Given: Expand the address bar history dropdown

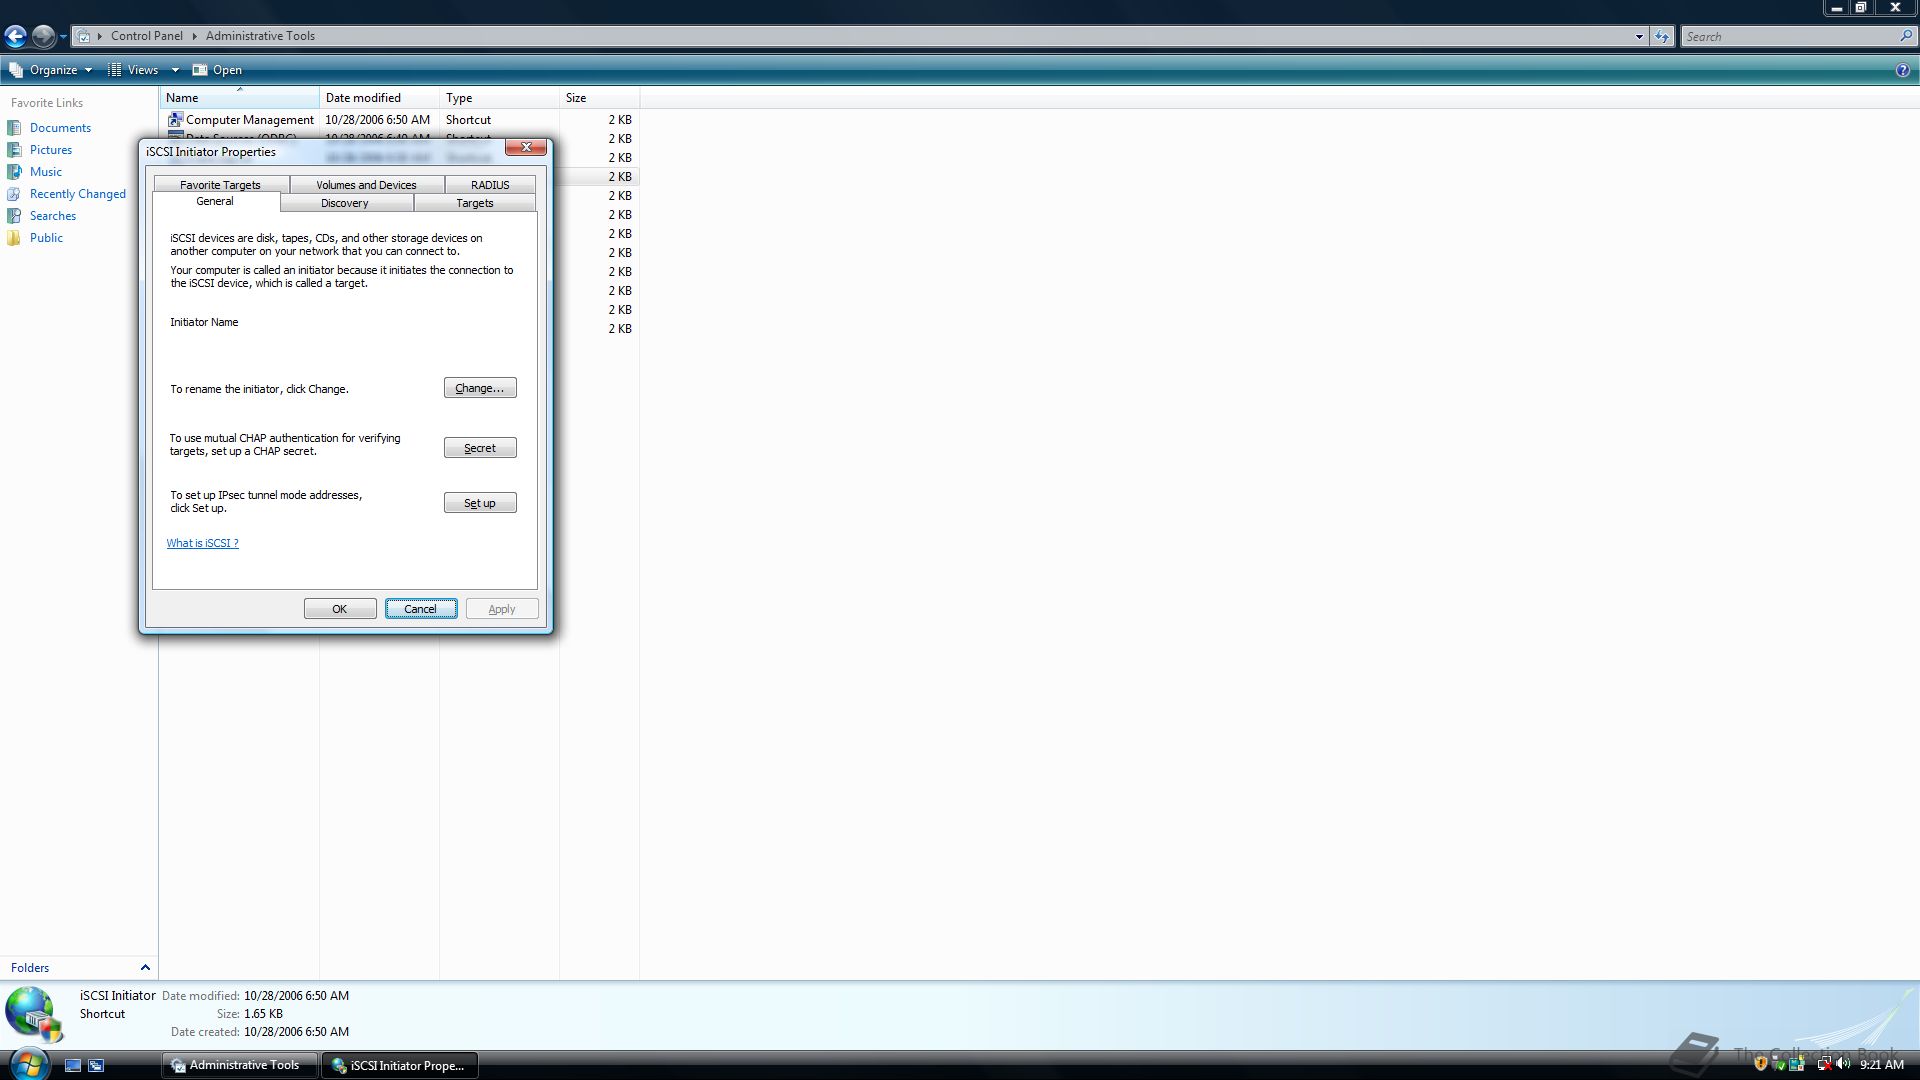Looking at the screenshot, I should click(1639, 36).
